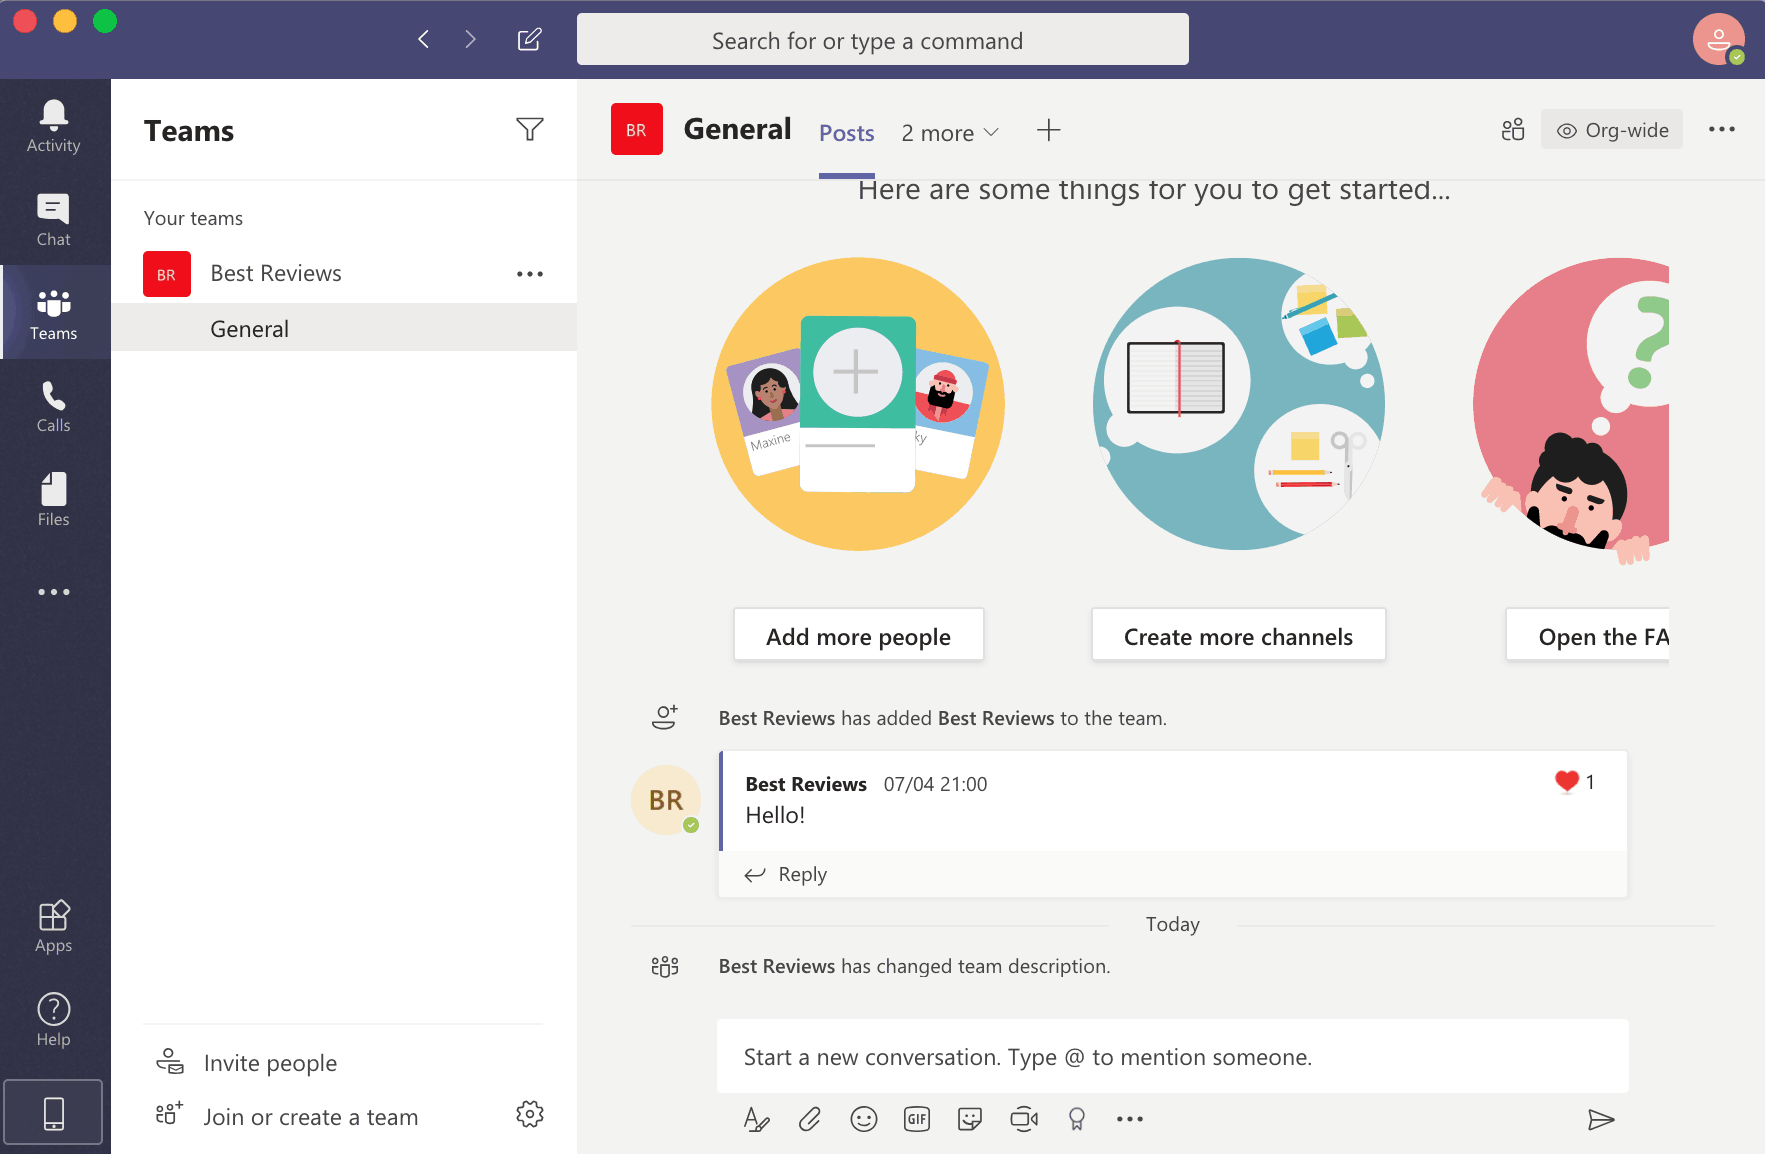Switch to the Posts tab
Screen dimensions: 1765x1154
tap(846, 132)
